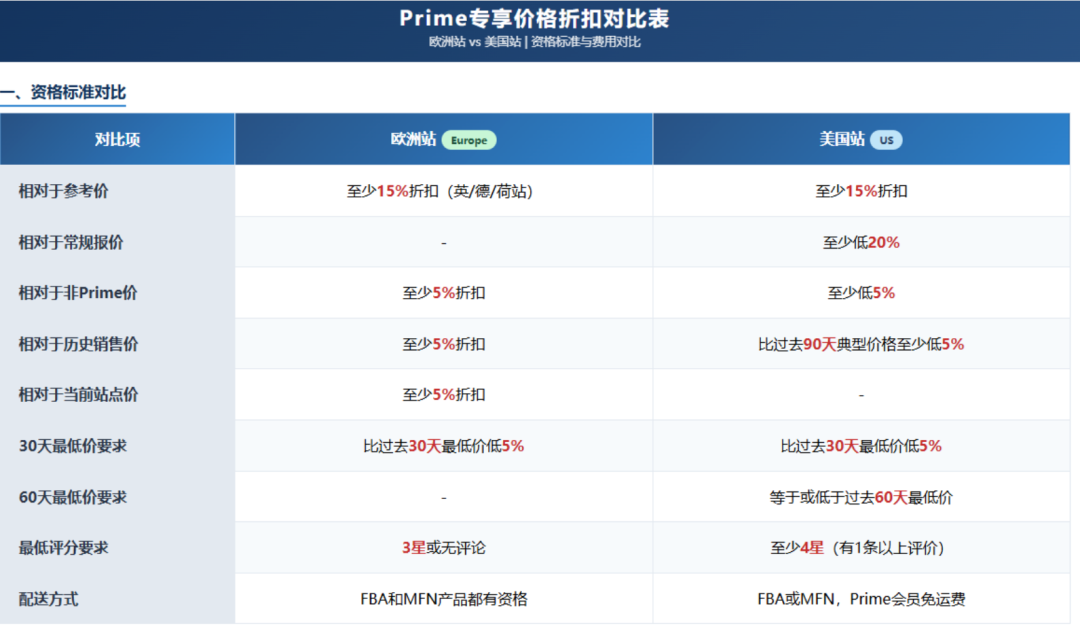Click the cell '至少低20%'
Viewport: 1080px width, 626px height.
[x=861, y=242]
